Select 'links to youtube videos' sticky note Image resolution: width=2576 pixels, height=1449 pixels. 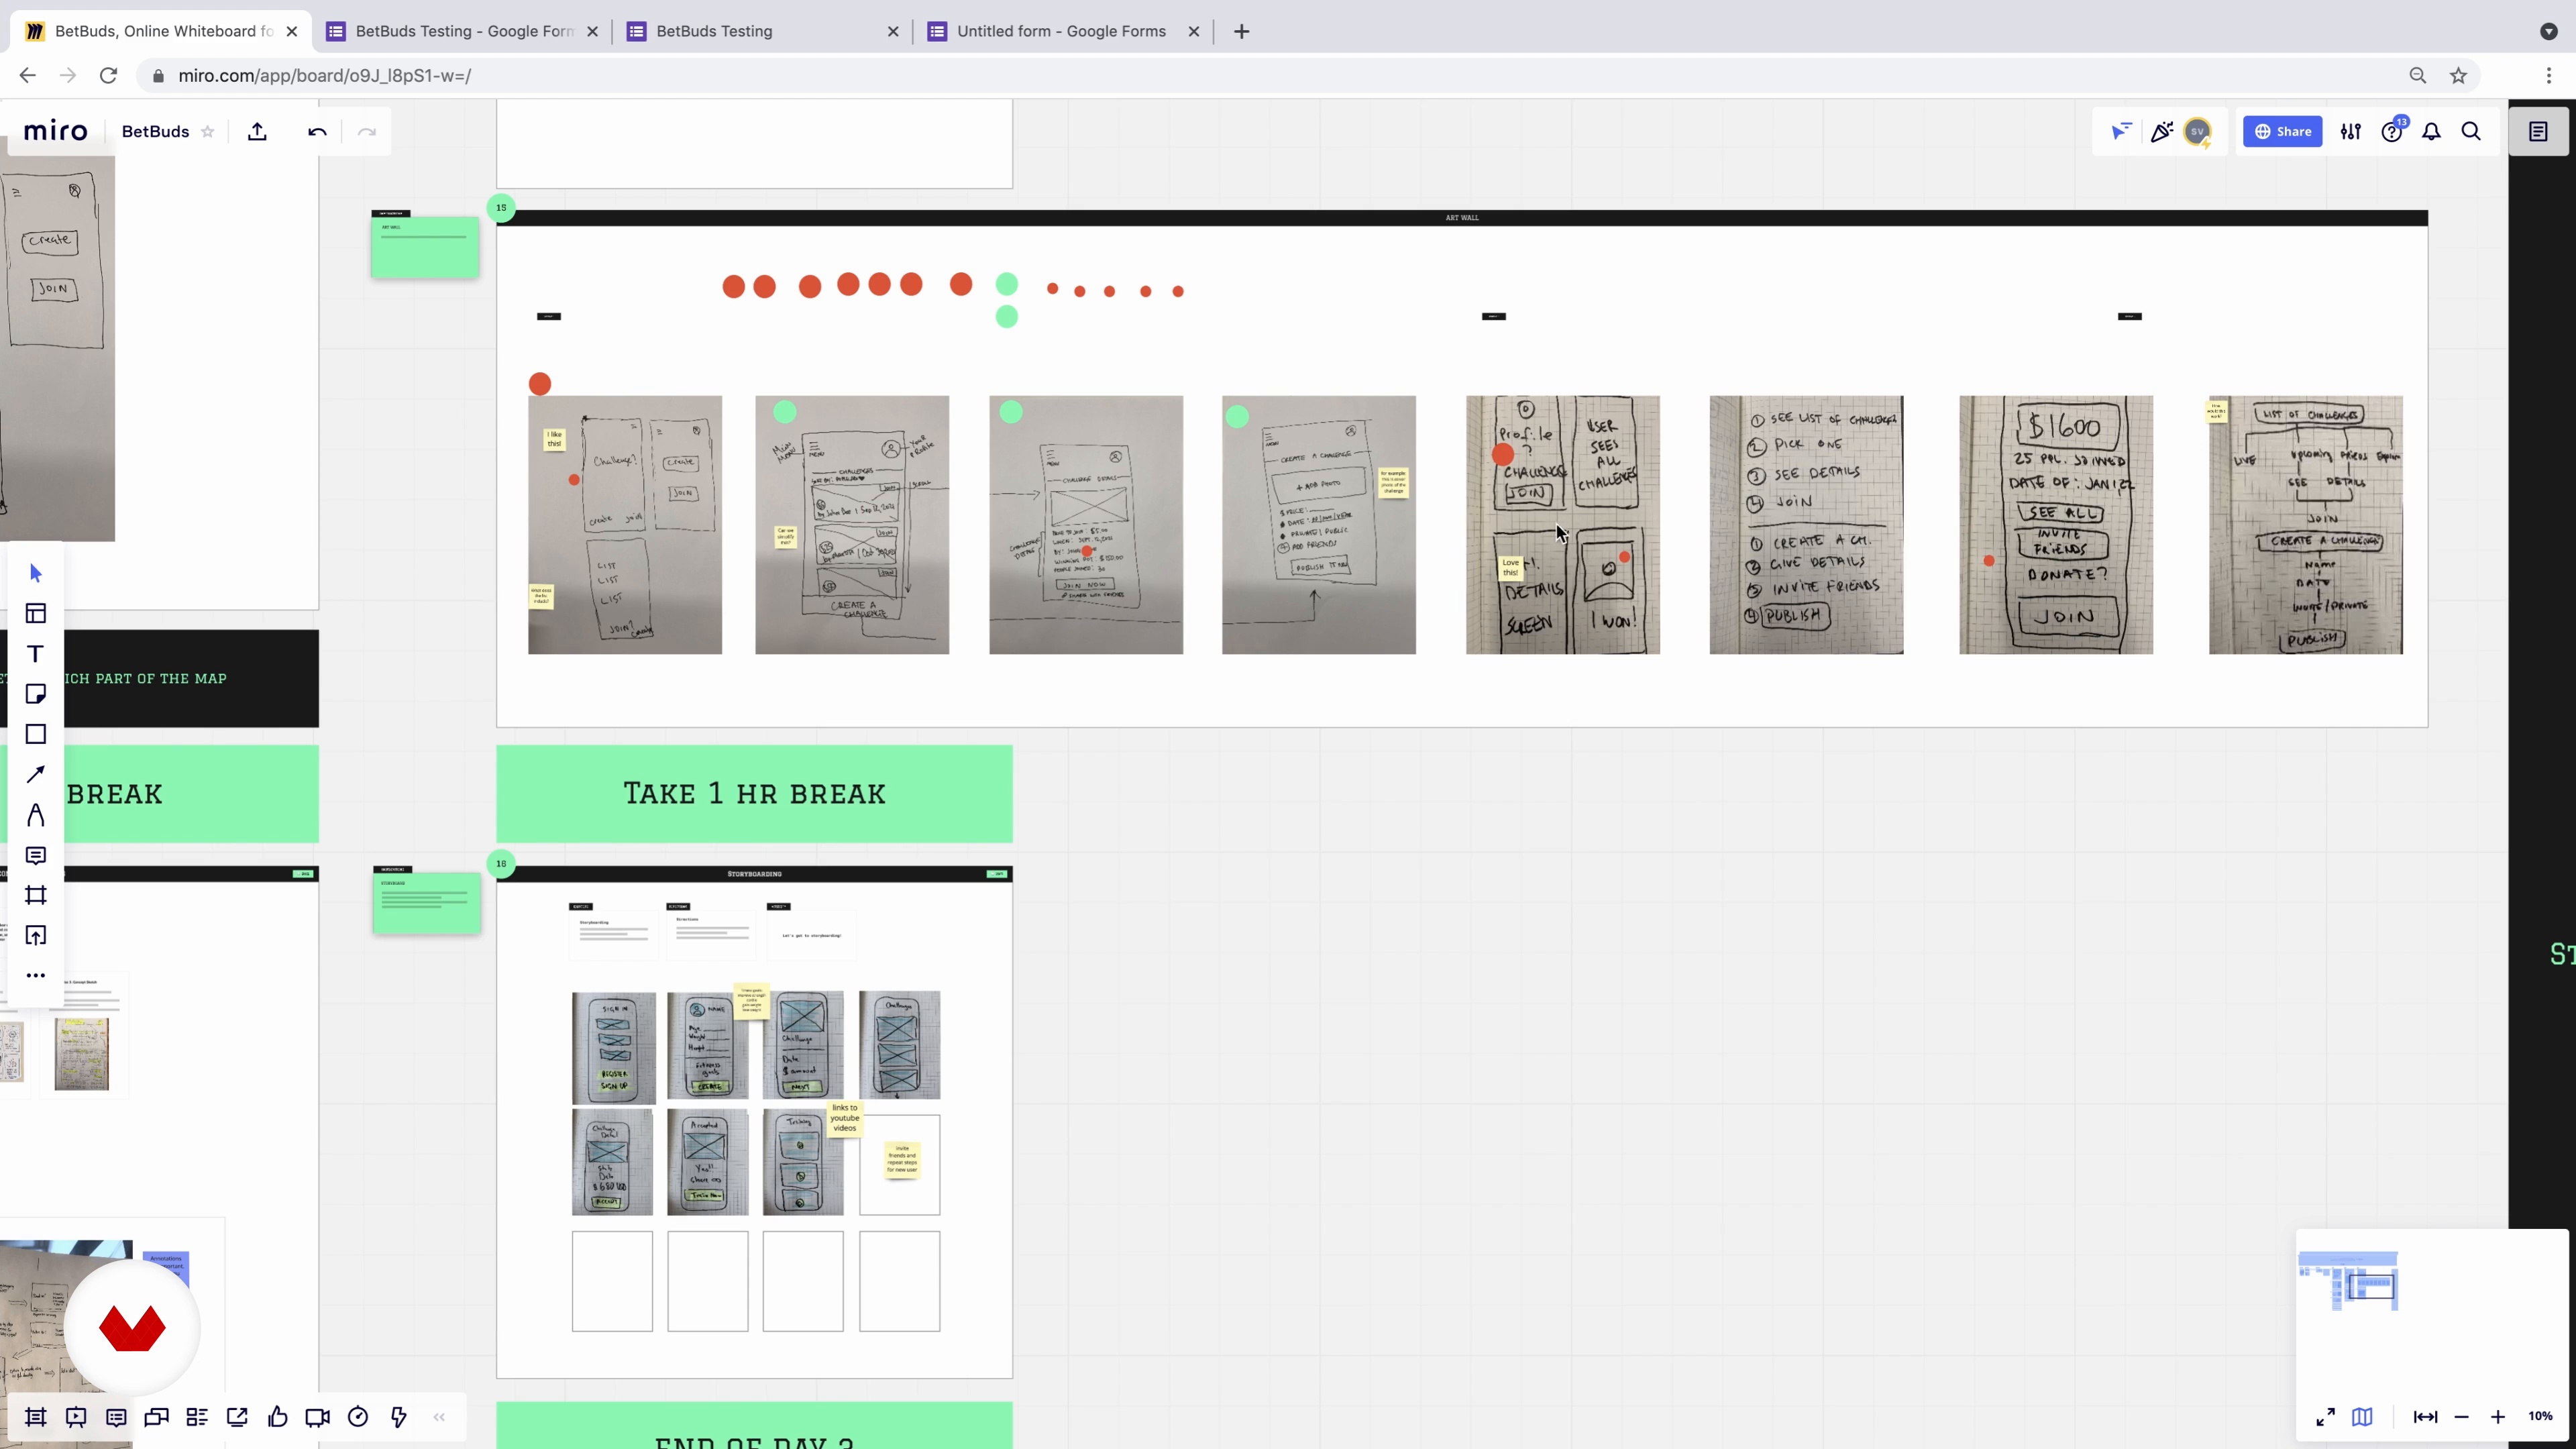[845, 1118]
